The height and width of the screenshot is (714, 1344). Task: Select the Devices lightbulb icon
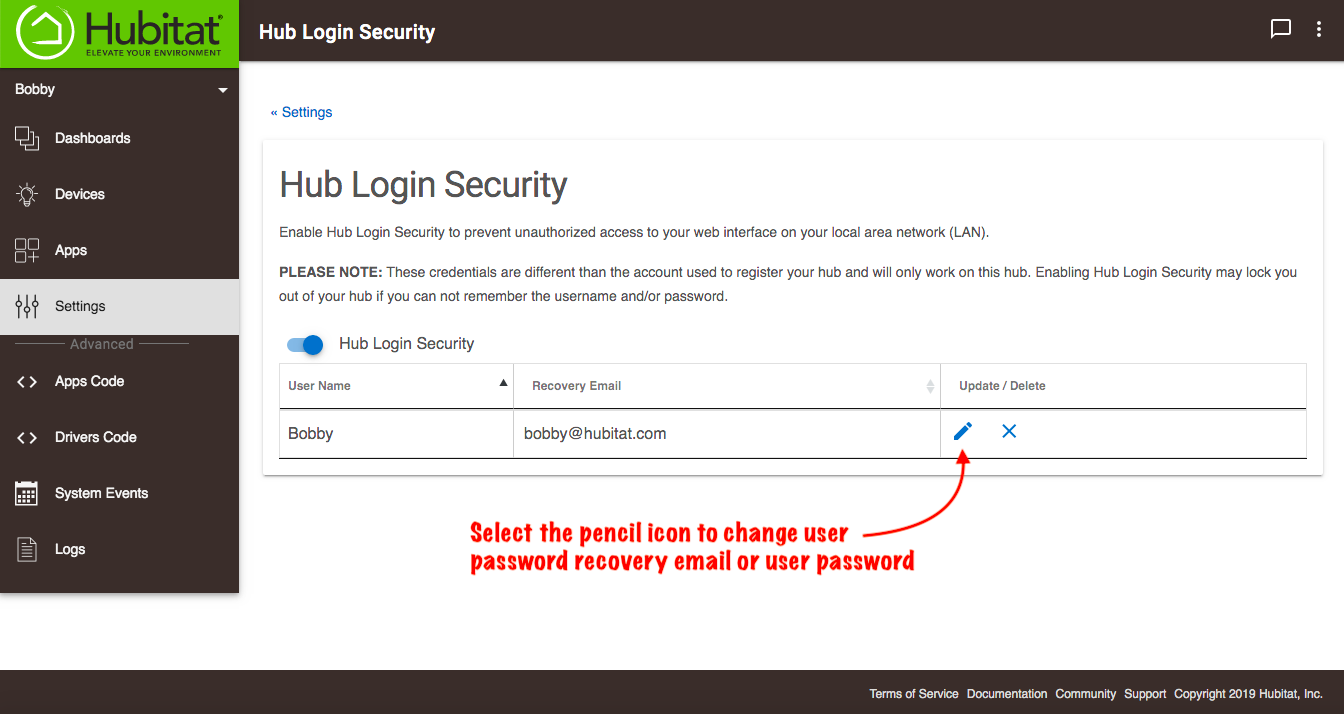tap(27, 193)
